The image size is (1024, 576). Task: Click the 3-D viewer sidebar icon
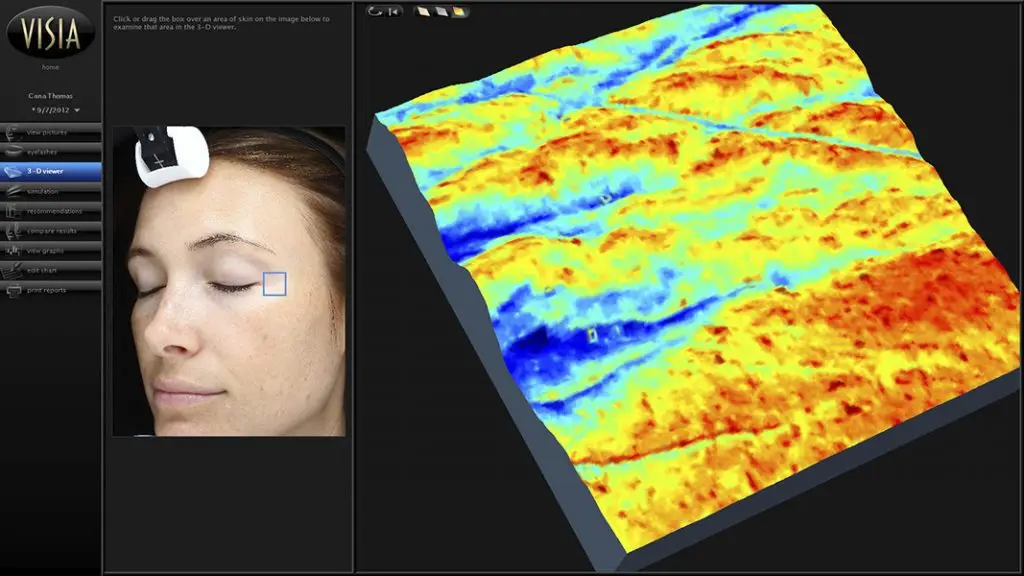[15, 171]
